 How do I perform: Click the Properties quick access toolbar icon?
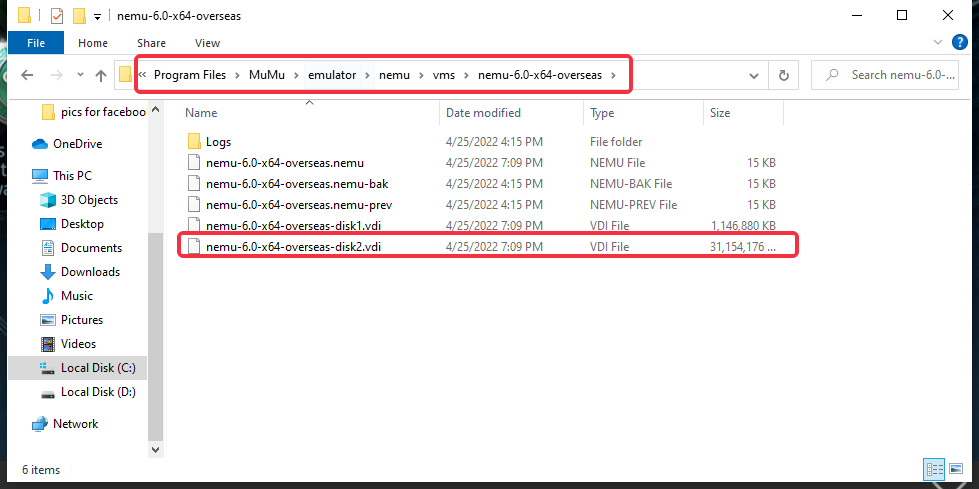(x=56, y=16)
